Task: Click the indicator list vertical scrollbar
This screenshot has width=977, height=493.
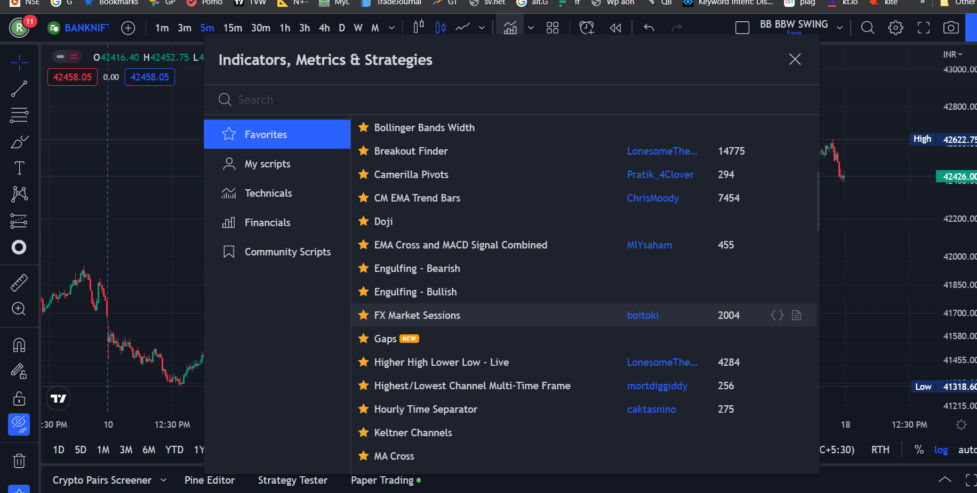Action: (x=817, y=201)
